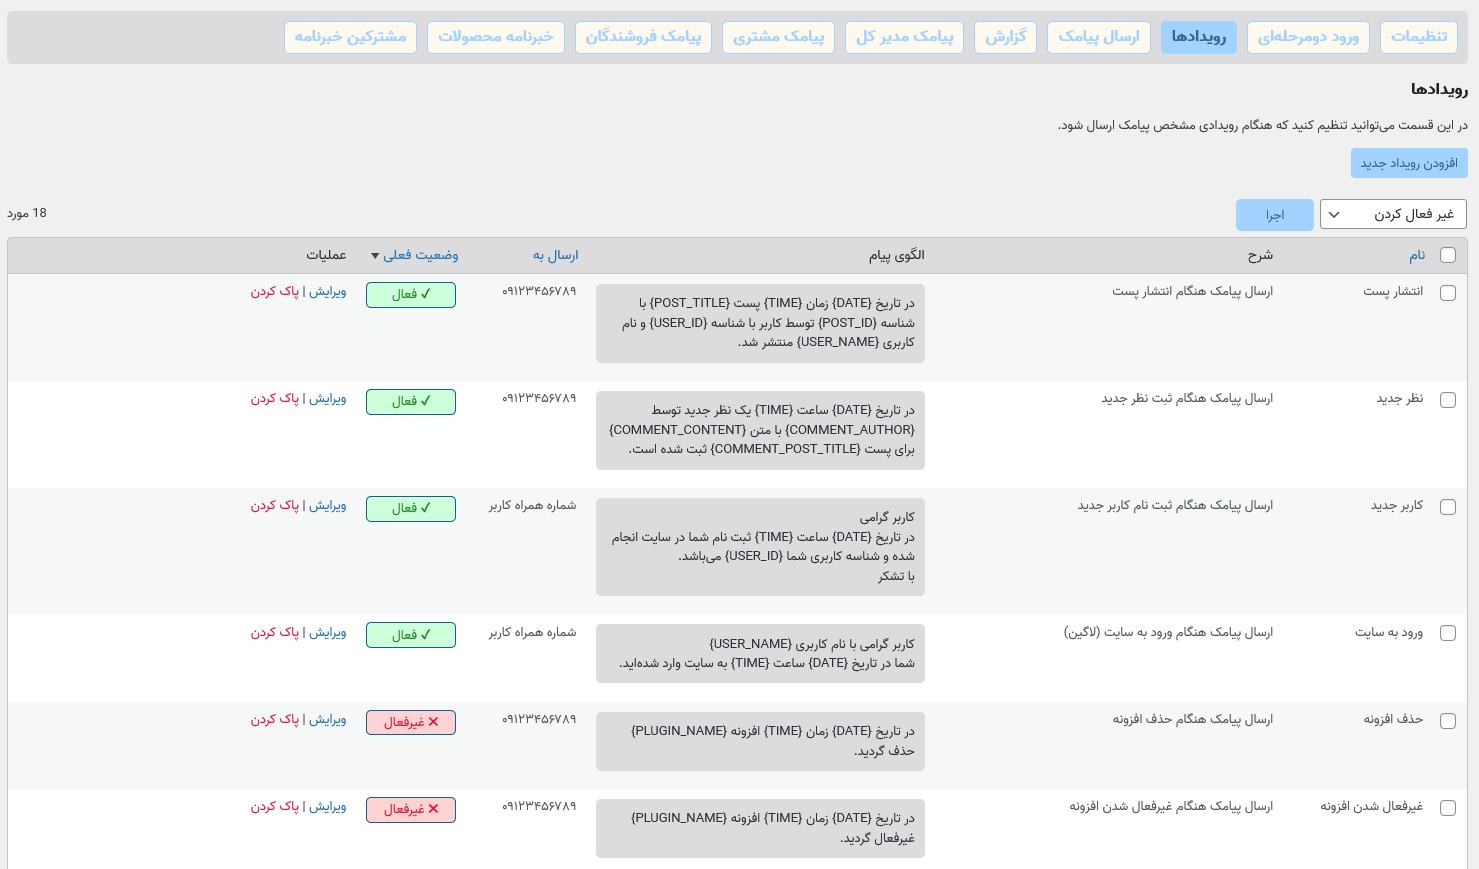Go to پیامک مشتری tab
Image resolution: width=1479 pixels, height=869 pixels.
[x=778, y=37]
